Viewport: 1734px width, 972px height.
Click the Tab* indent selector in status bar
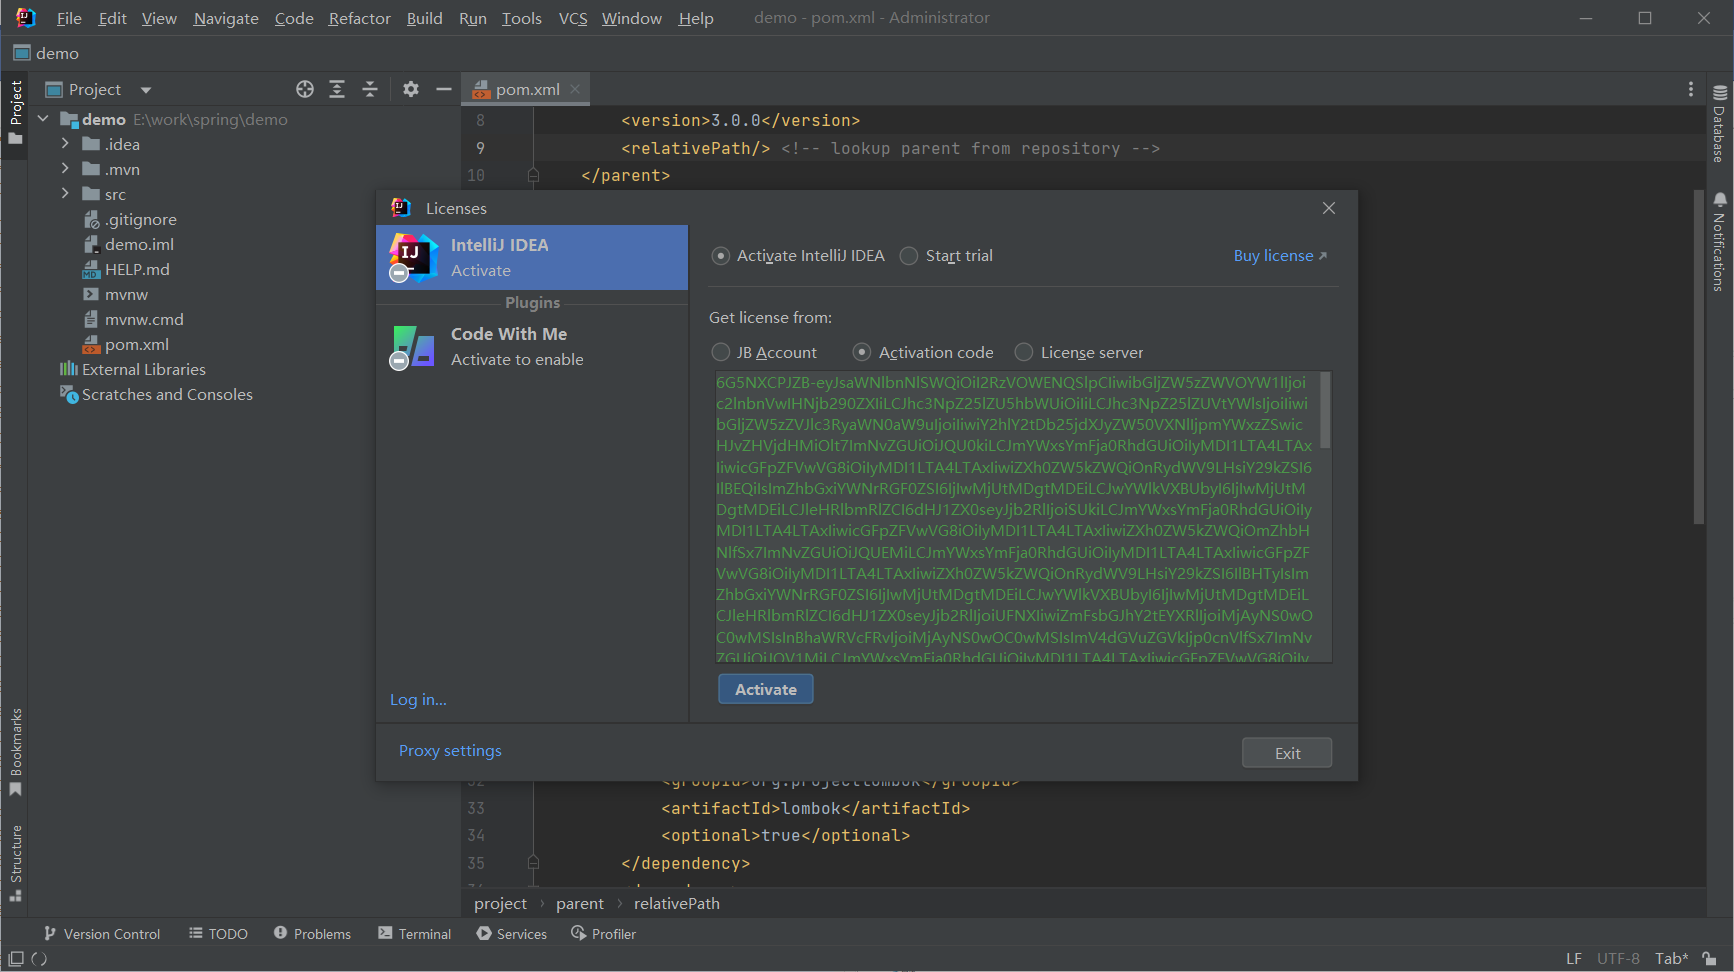1671,958
